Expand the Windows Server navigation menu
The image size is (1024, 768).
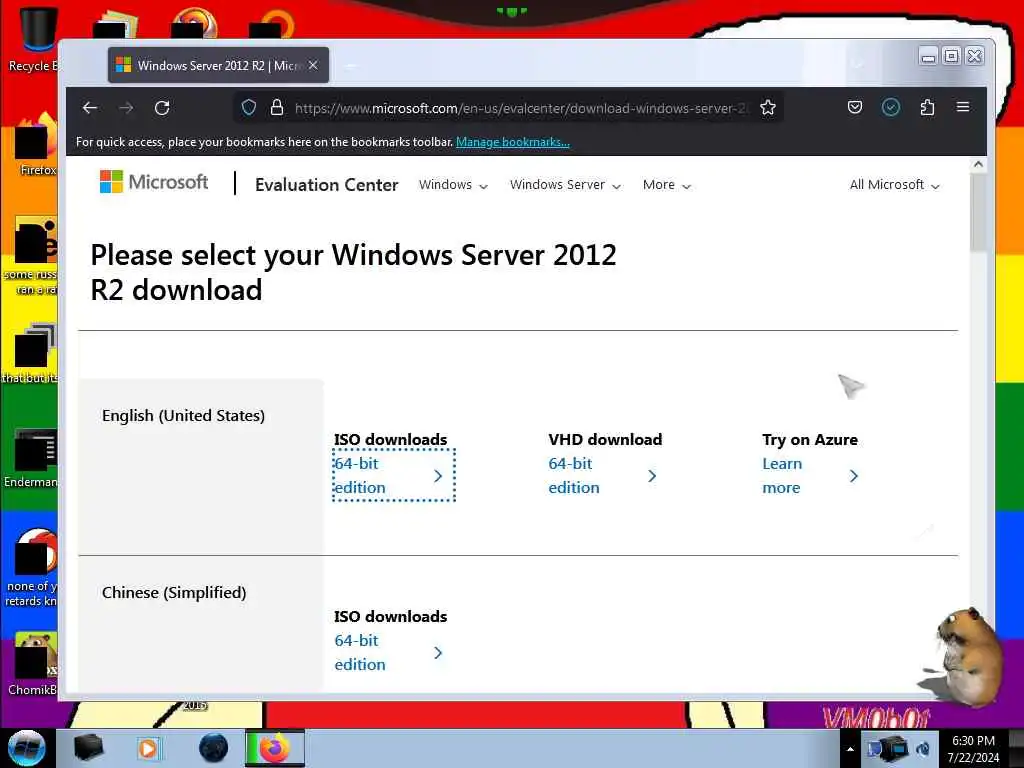[x=565, y=185]
